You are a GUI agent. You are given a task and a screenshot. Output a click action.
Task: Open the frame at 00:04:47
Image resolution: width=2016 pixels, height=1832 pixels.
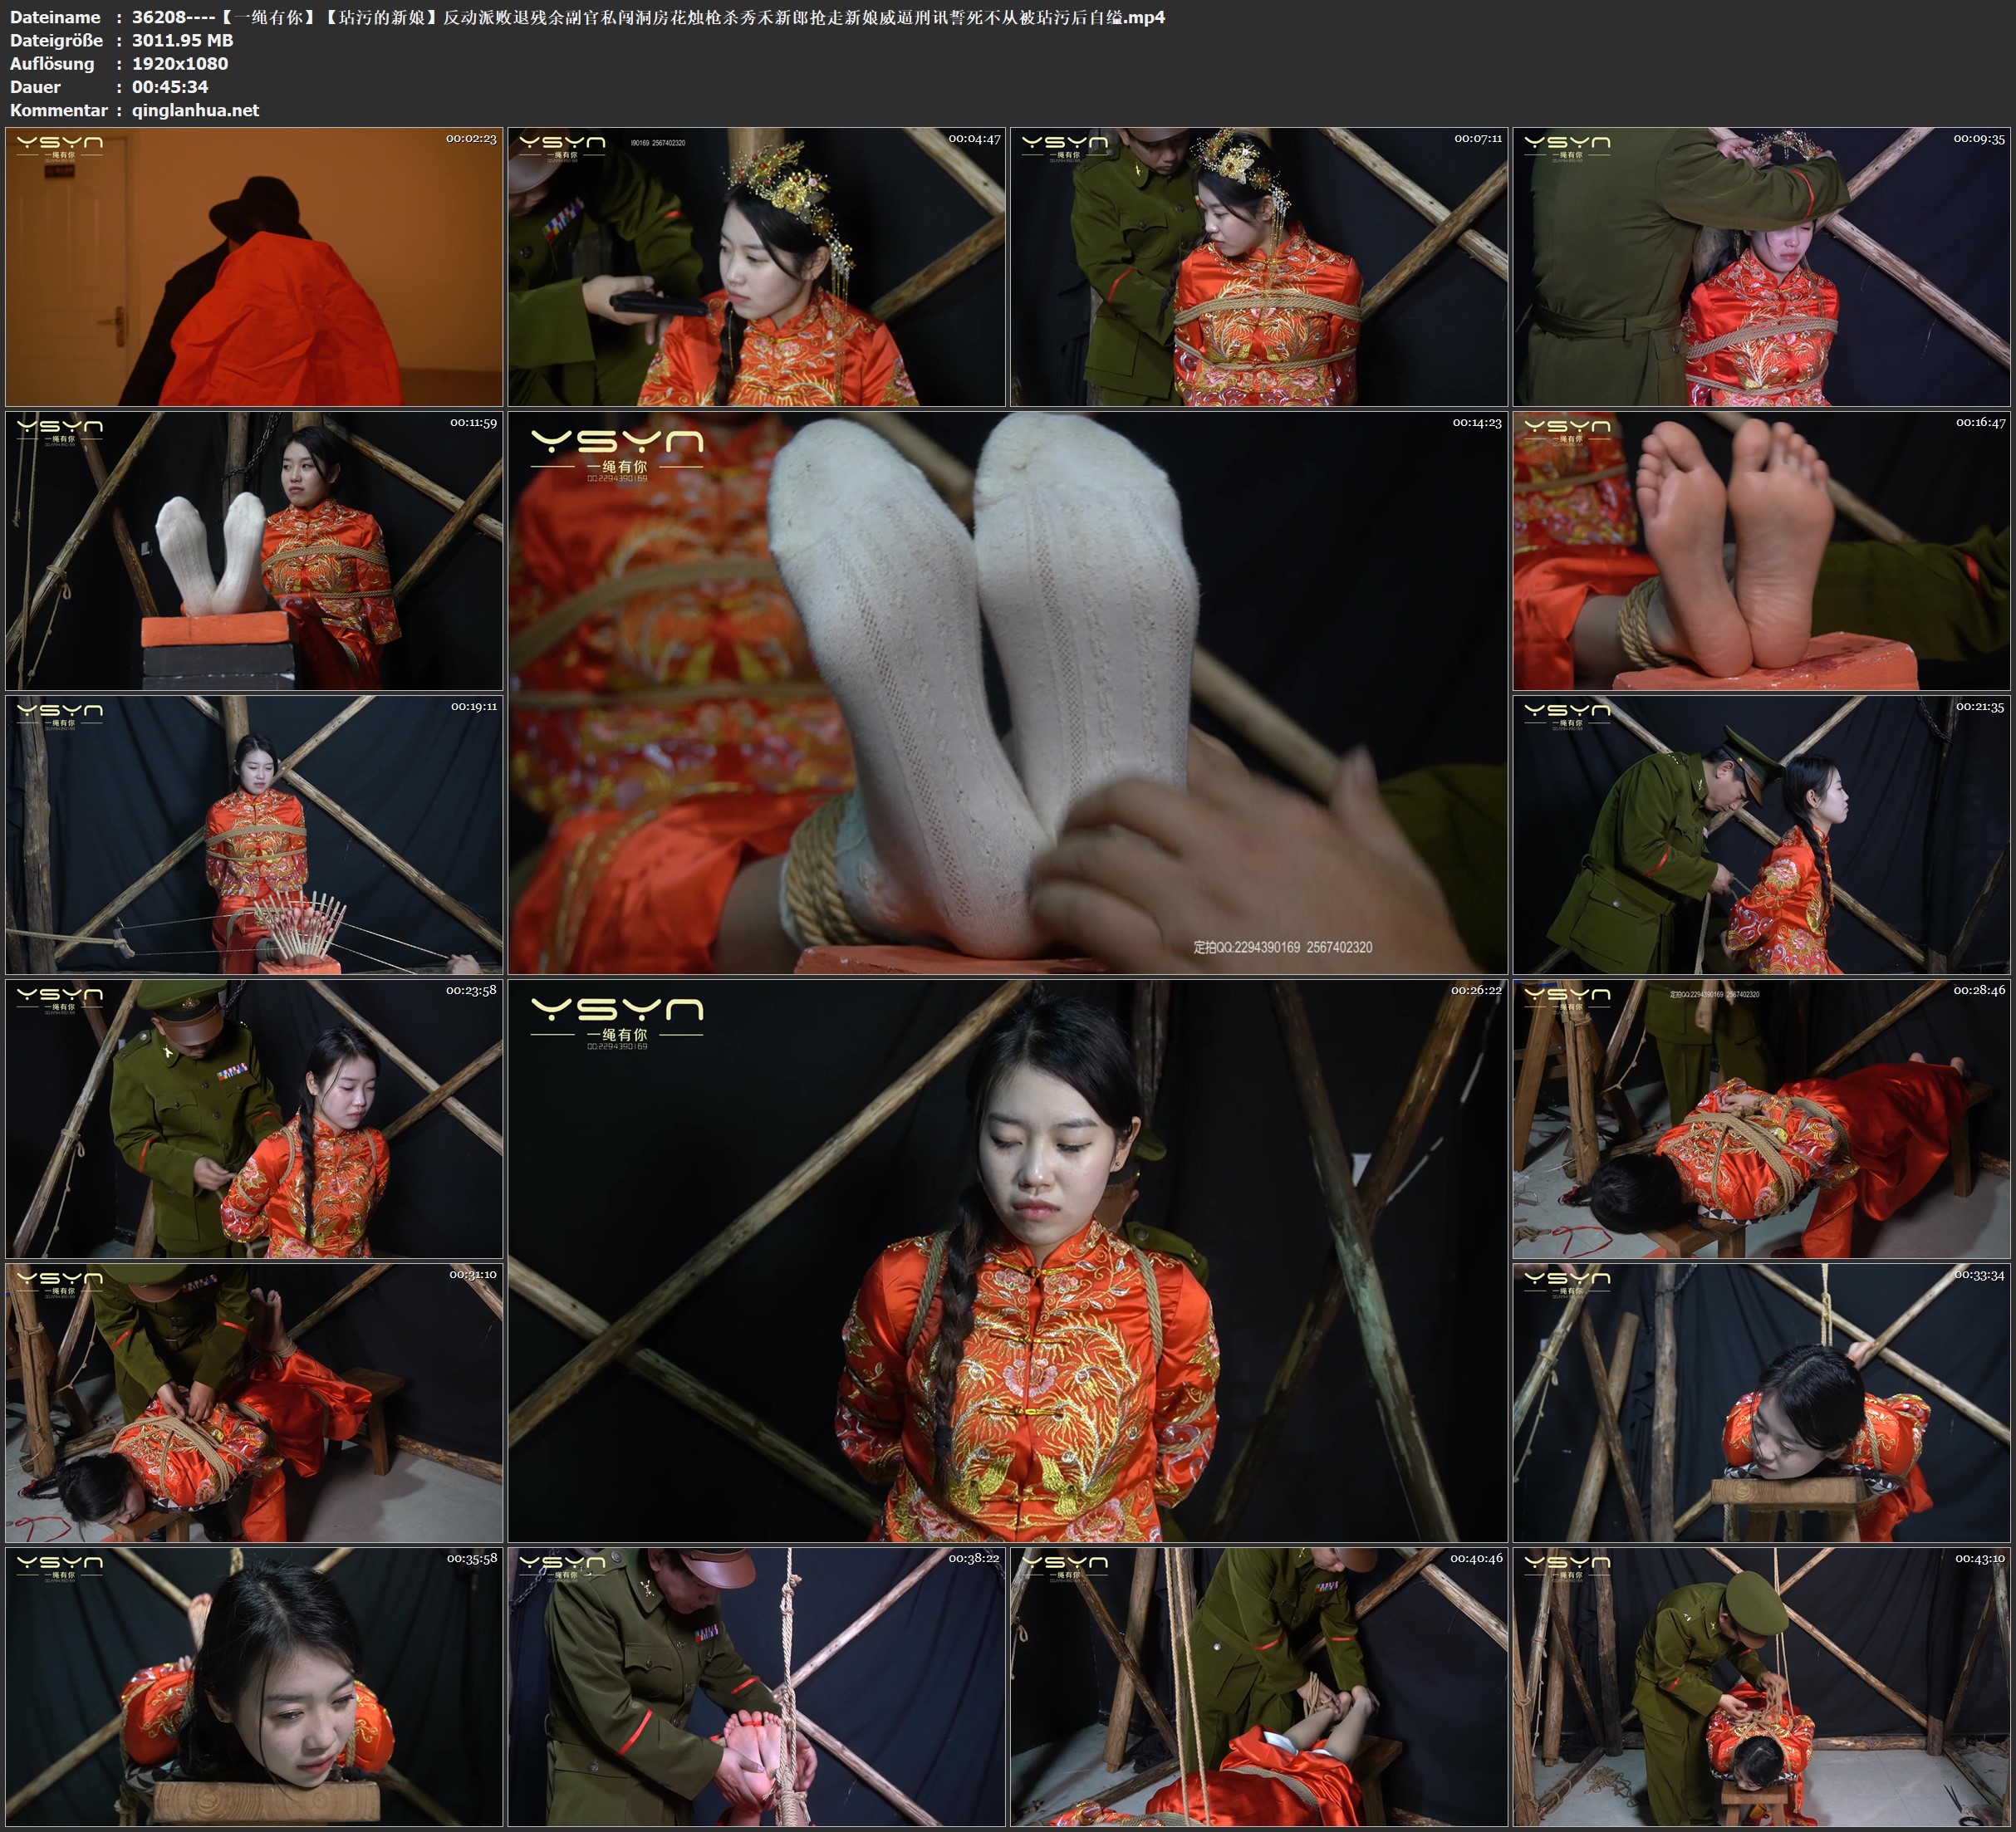756,266
